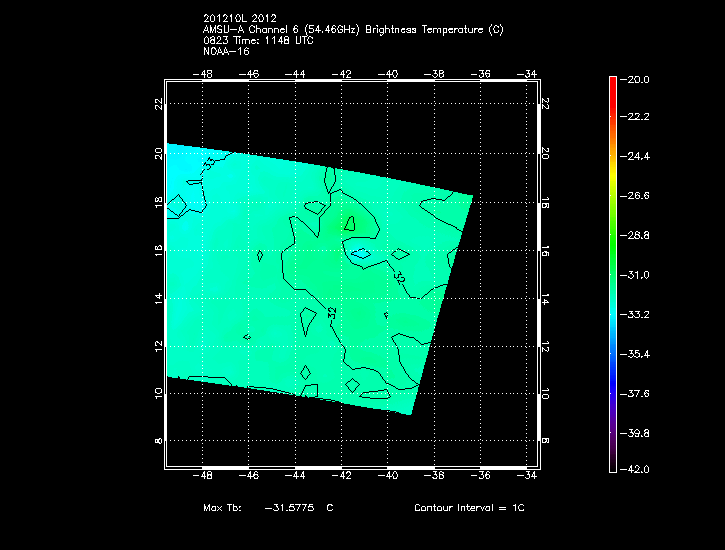Viewport: 725px width, 550px height.
Task: Select the -34 longitude label on top axis
Action: (x=529, y=73)
